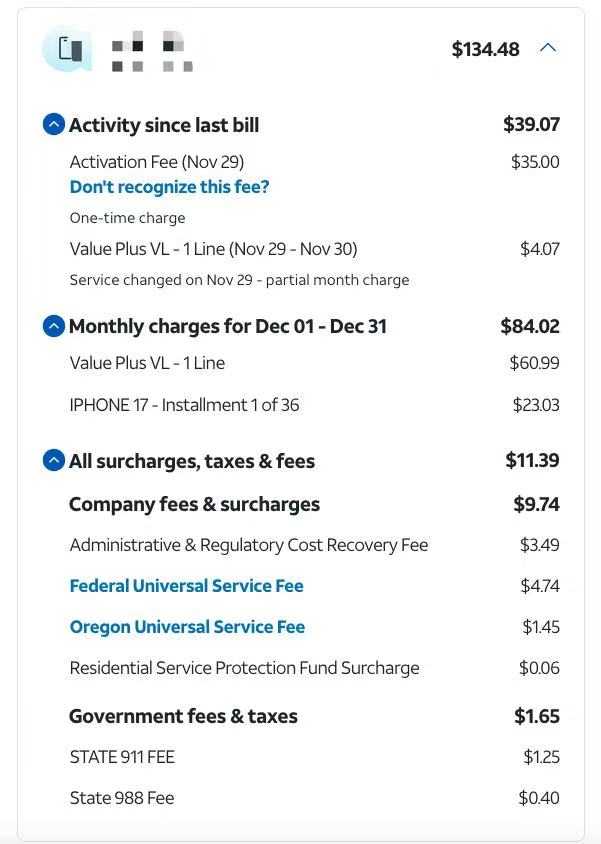Click the $60.99 Value Plus VL monthly charge
This screenshot has height=844, width=601.
pyautogui.click(x=534, y=363)
